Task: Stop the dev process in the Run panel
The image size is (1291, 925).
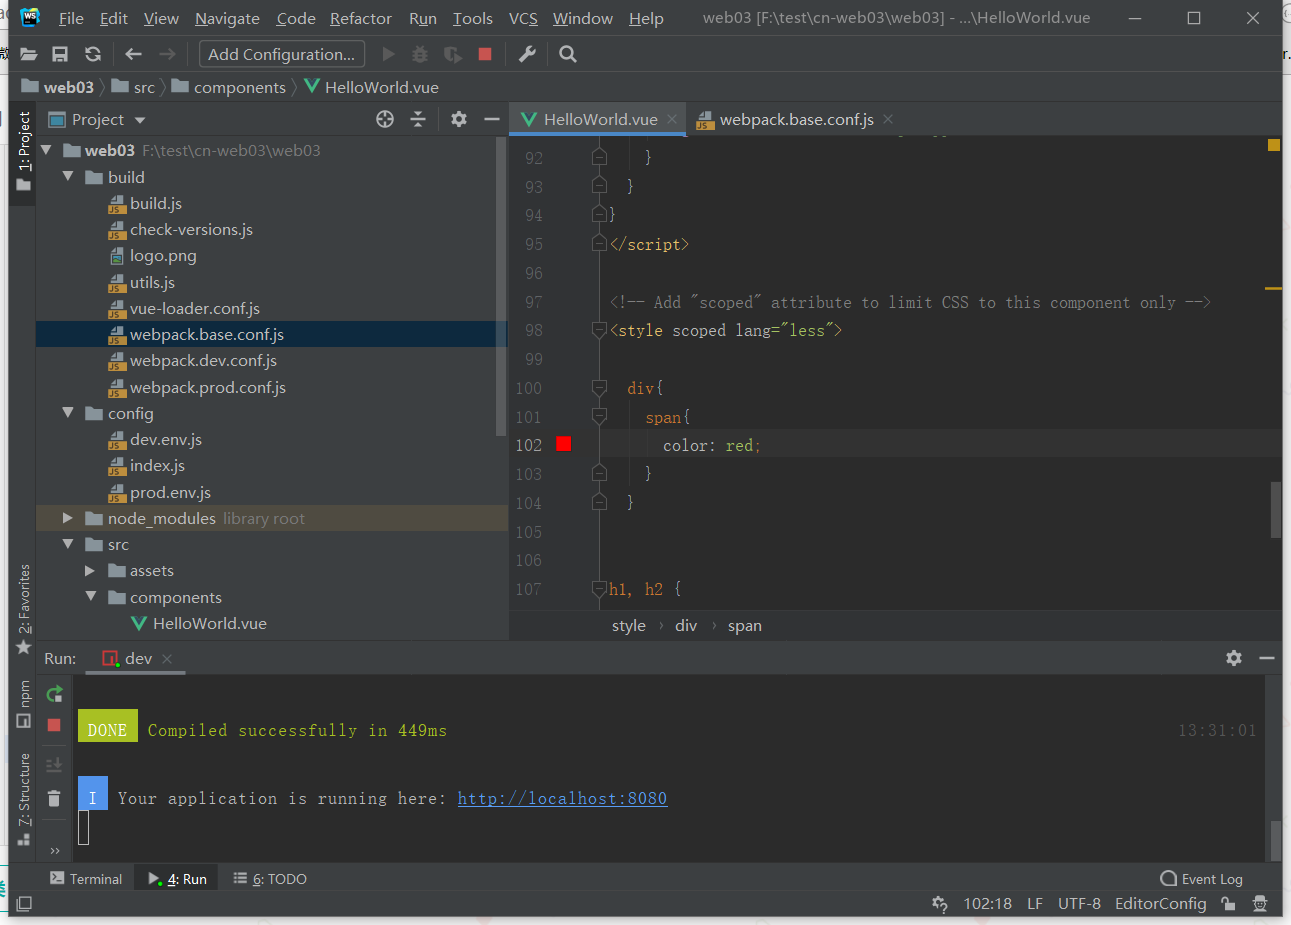Action: pos(54,725)
